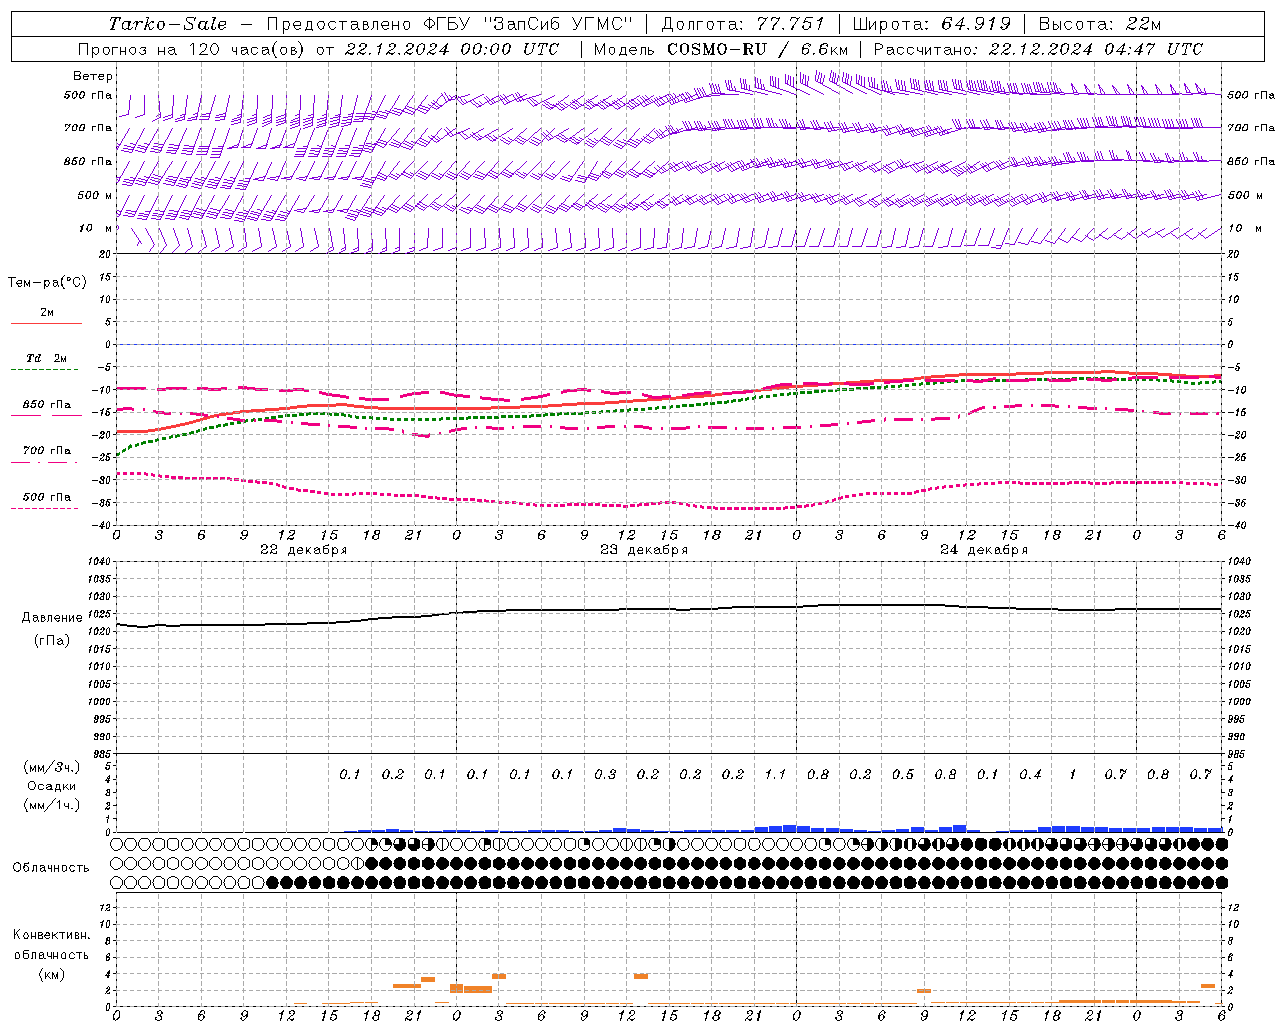The width and height of the screenshot is (1280, 1024).
Task: Click the 23 декабря date label
Action: 644,550
